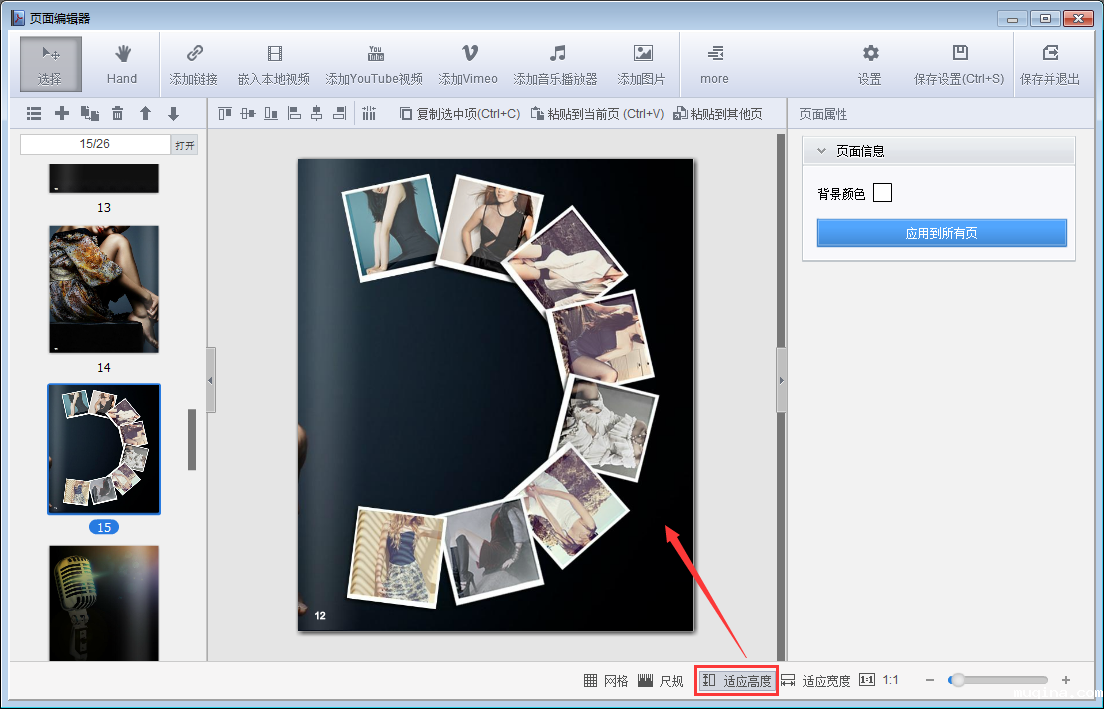This screenshot has width=1104, height=709.
Task: Click 添加YouTube视频 toolbar icon
Action: [x=374, y=63]
